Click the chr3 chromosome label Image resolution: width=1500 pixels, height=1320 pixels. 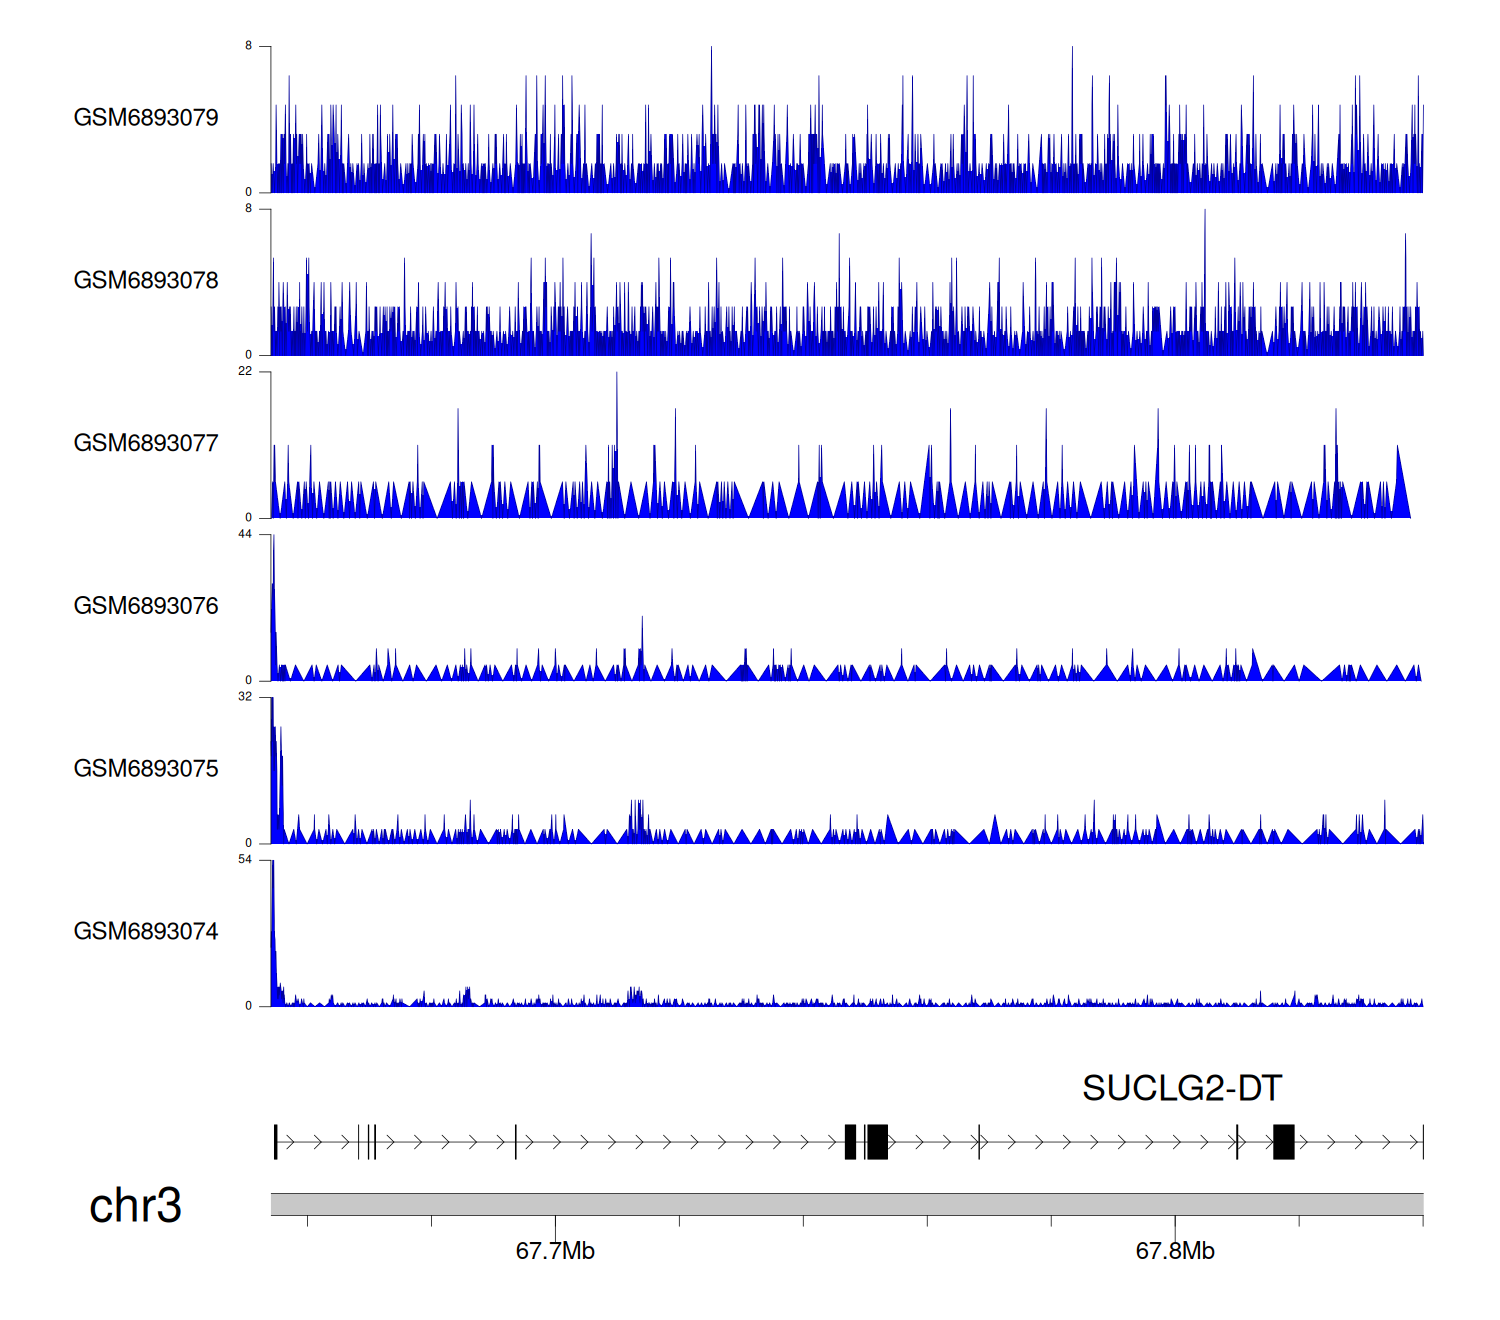point(135,1206)
